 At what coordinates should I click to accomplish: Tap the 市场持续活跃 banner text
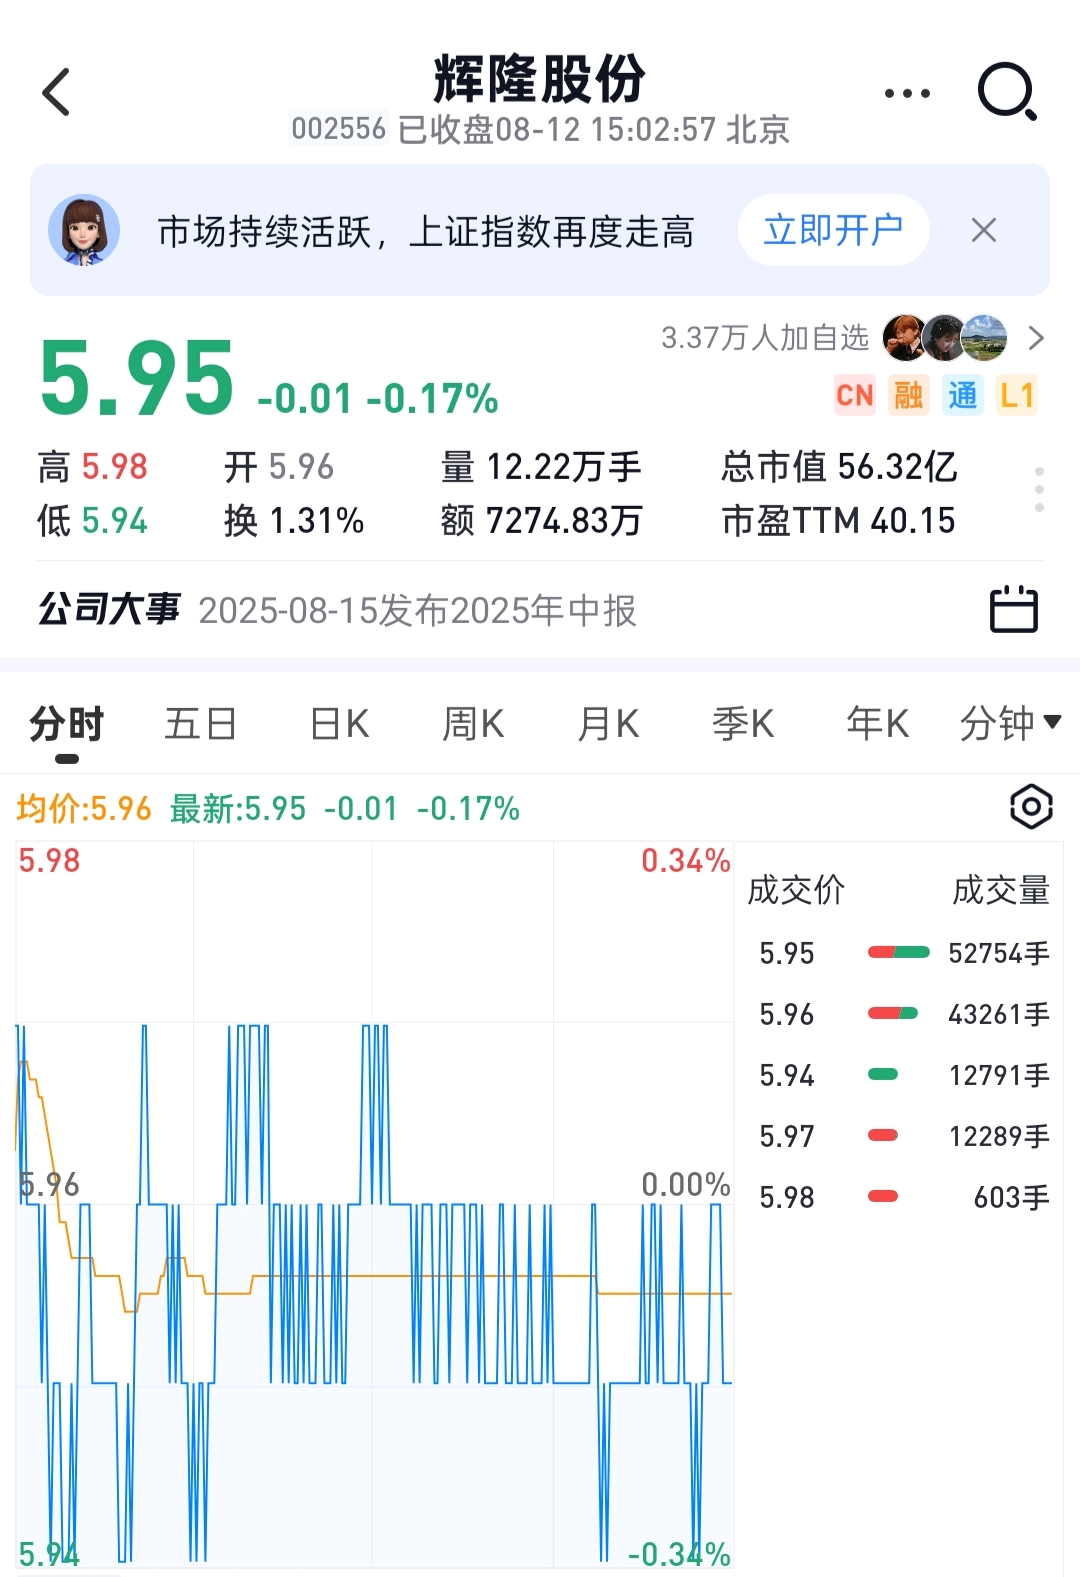[x=426, y=231]
